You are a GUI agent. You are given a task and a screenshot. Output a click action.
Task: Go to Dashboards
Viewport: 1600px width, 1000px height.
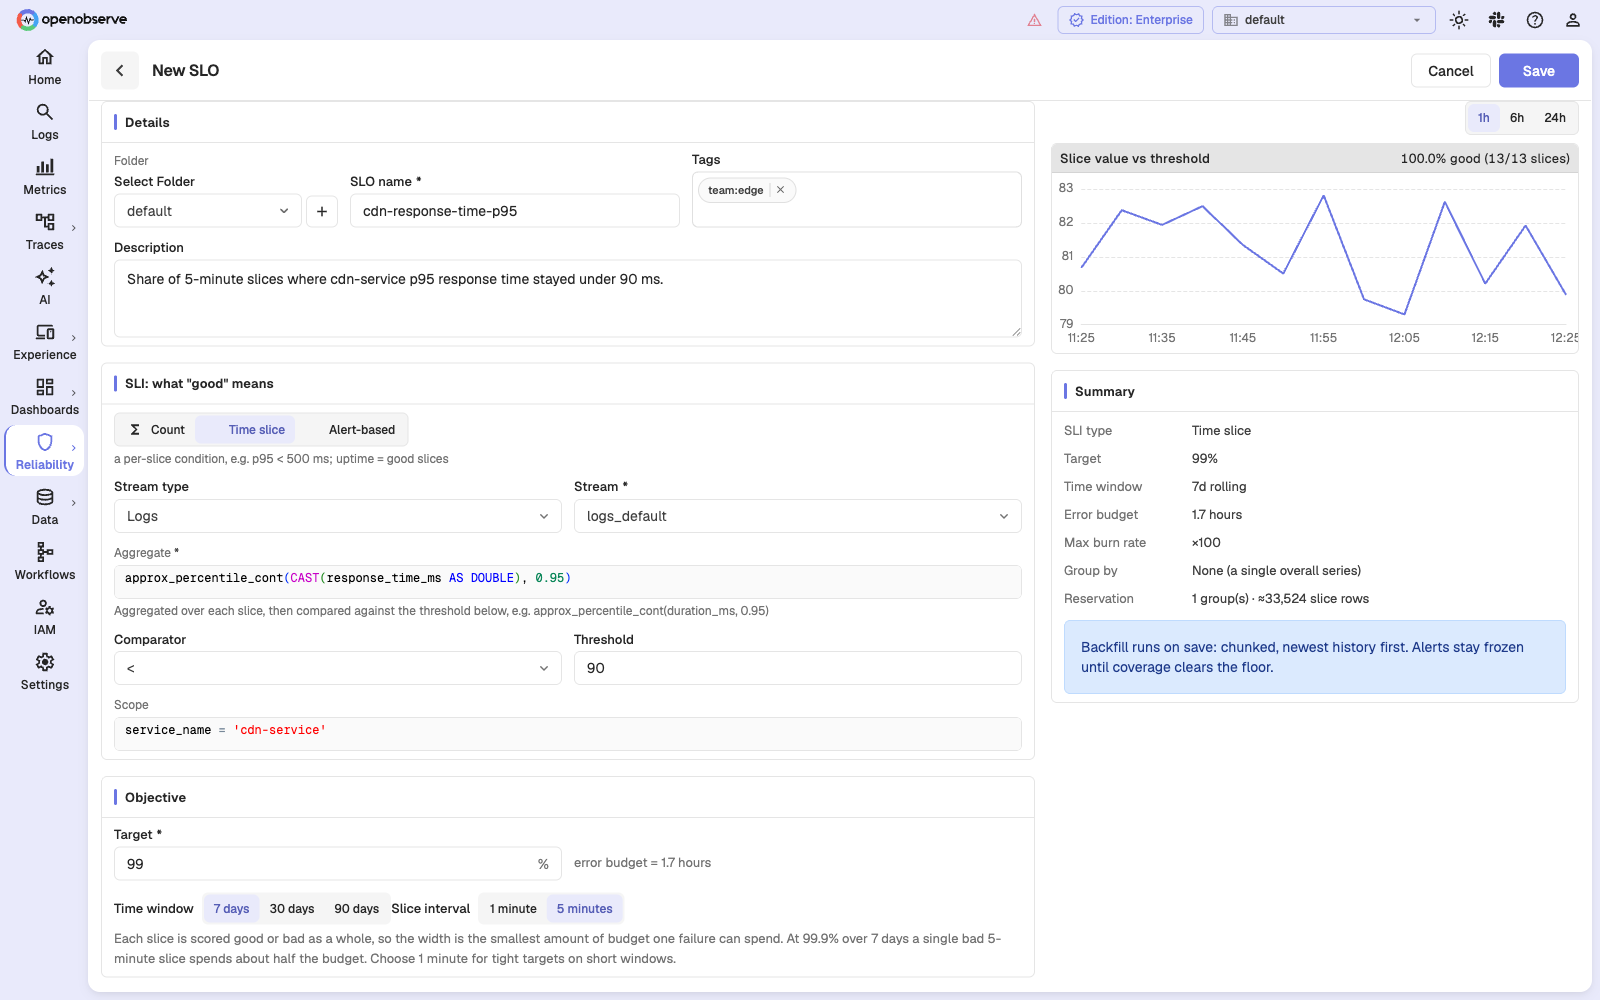(44, 397)
